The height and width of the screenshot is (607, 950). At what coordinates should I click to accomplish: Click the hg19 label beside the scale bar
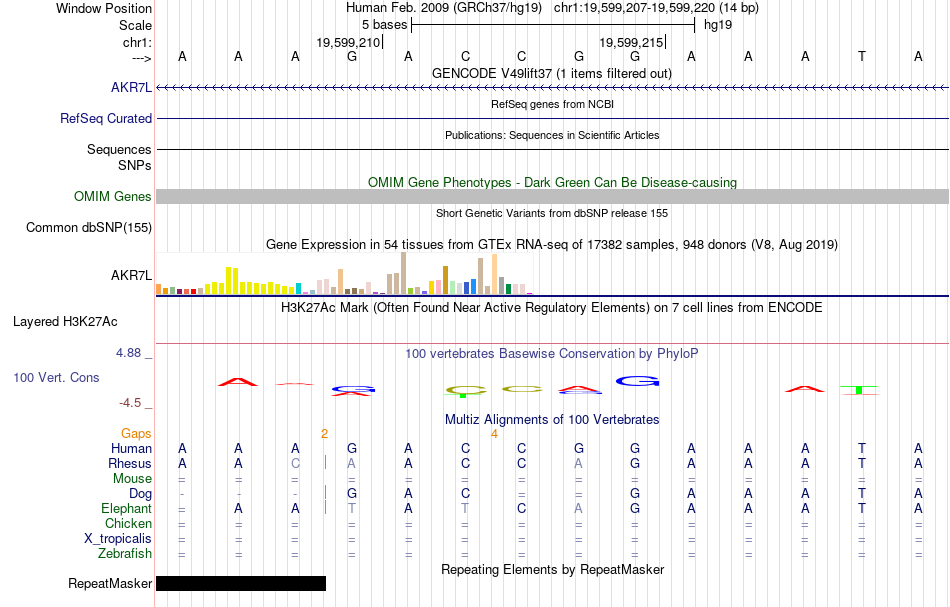(x=718, y=25)
